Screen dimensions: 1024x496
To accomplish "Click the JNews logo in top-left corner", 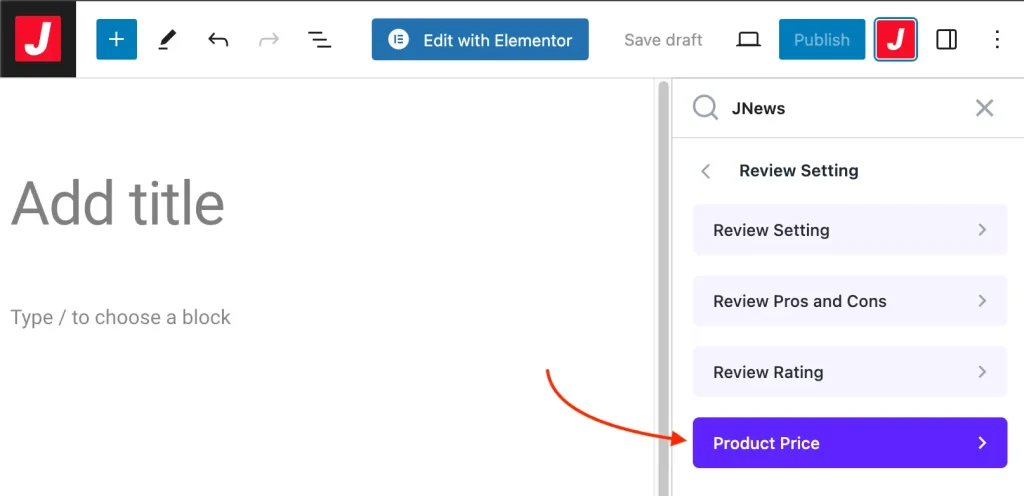I will (38, 39).
